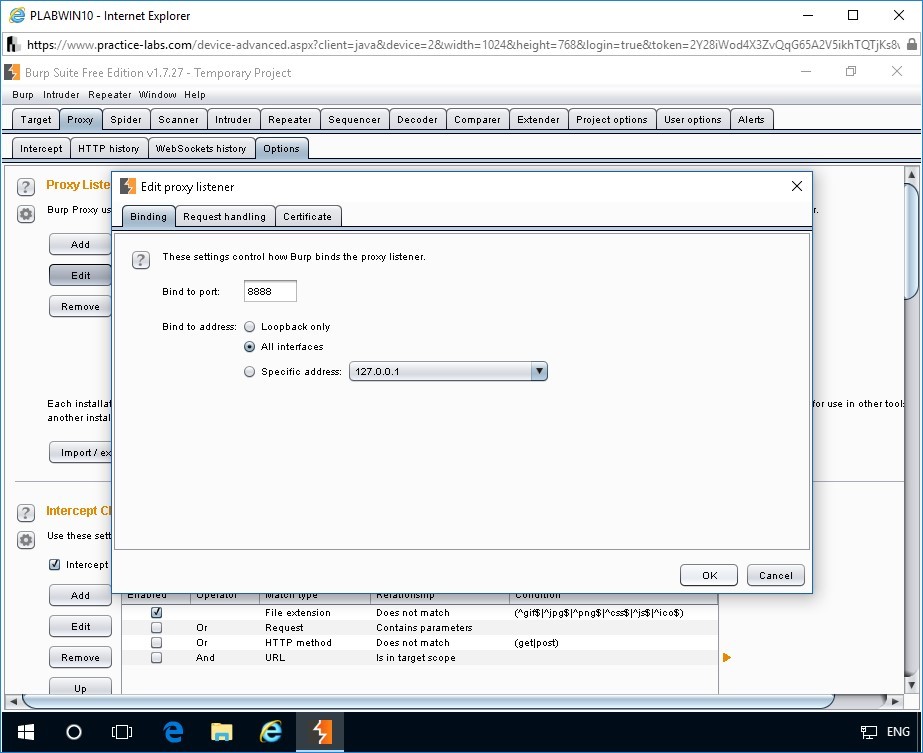Open File Explorer from the taskbar
The width and height of the screenshot is (923, 753).
coord(222,731)
